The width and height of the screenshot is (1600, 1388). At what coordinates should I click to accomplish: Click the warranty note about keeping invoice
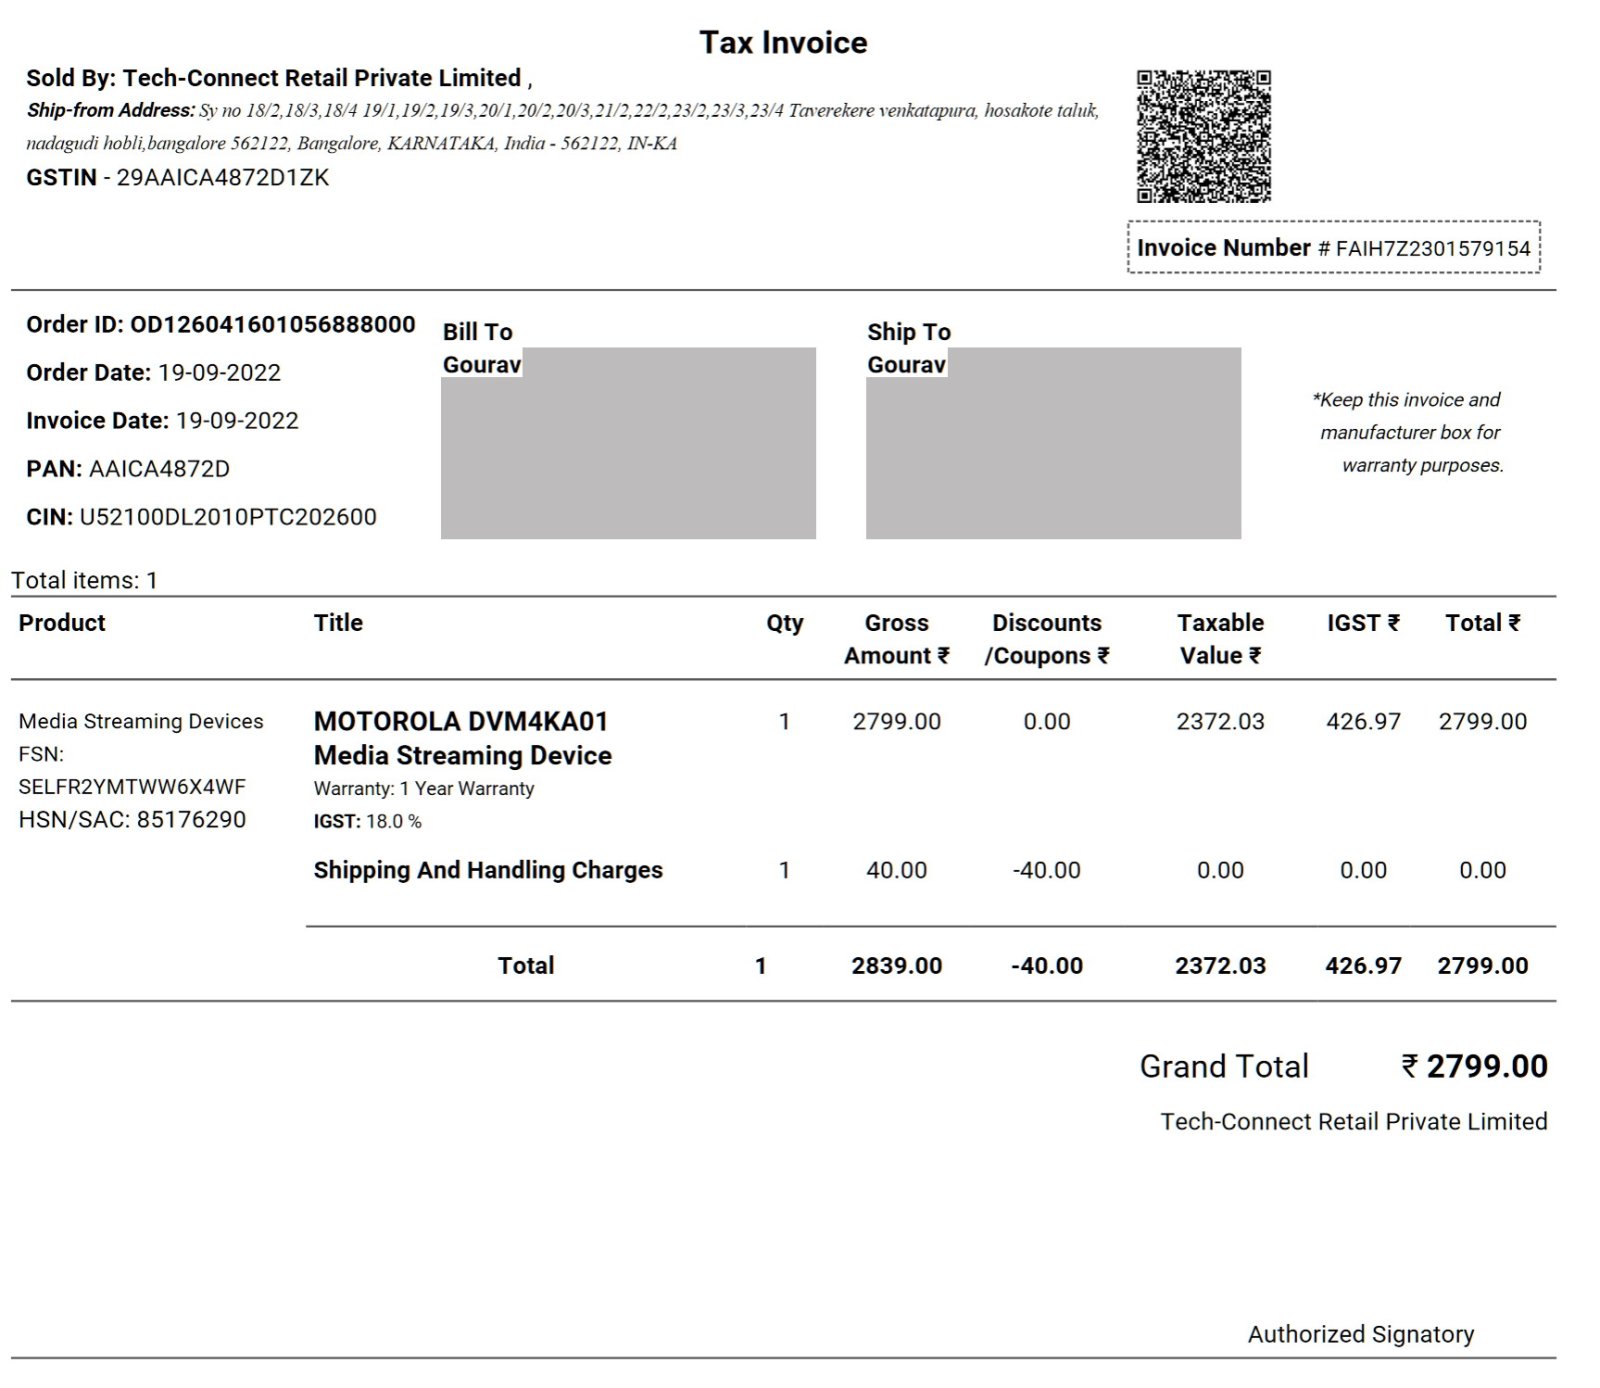tap(1408, 432)
